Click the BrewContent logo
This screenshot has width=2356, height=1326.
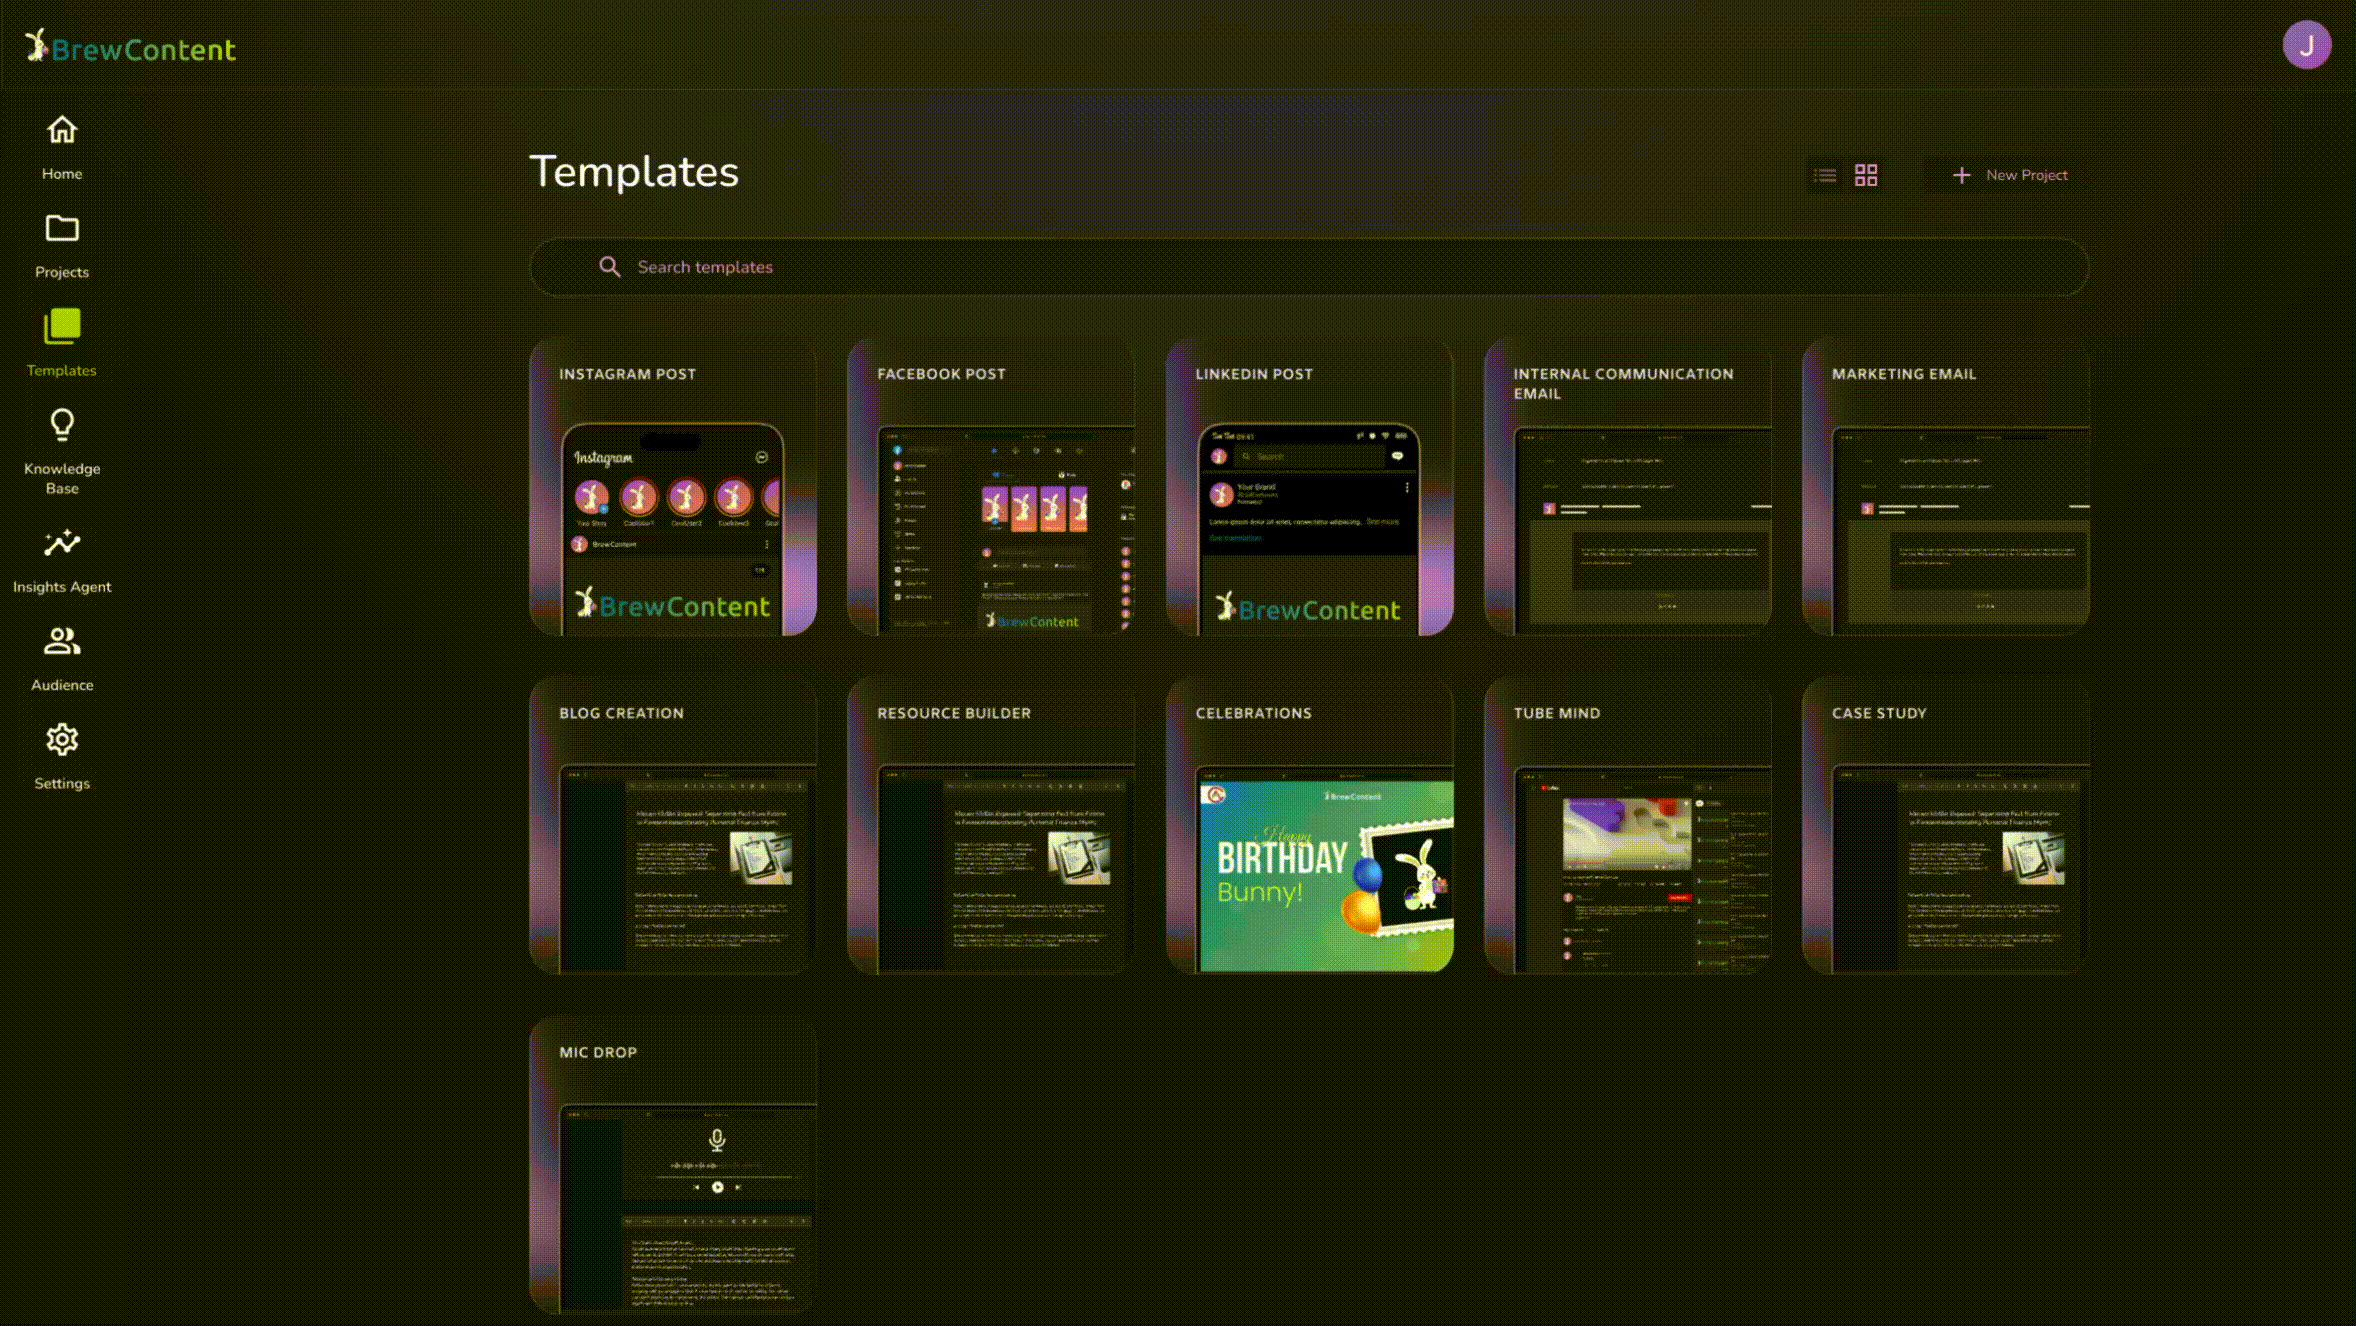coord(131,47)
